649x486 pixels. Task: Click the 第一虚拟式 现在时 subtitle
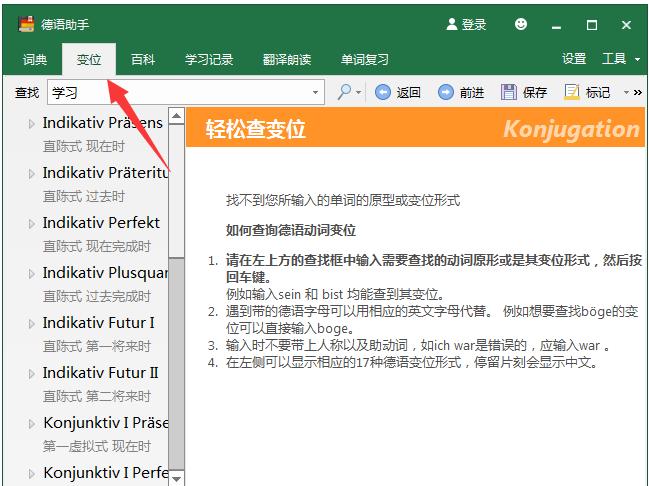coord(97,447)
